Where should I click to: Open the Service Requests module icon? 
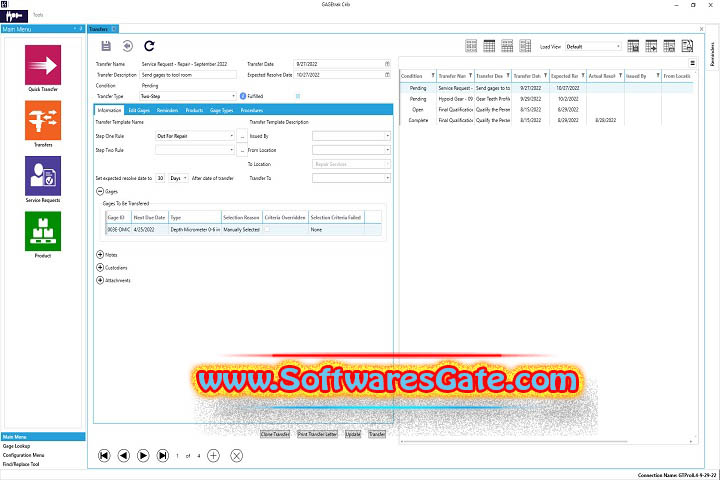pyautogui.click(x=43, y=176)
